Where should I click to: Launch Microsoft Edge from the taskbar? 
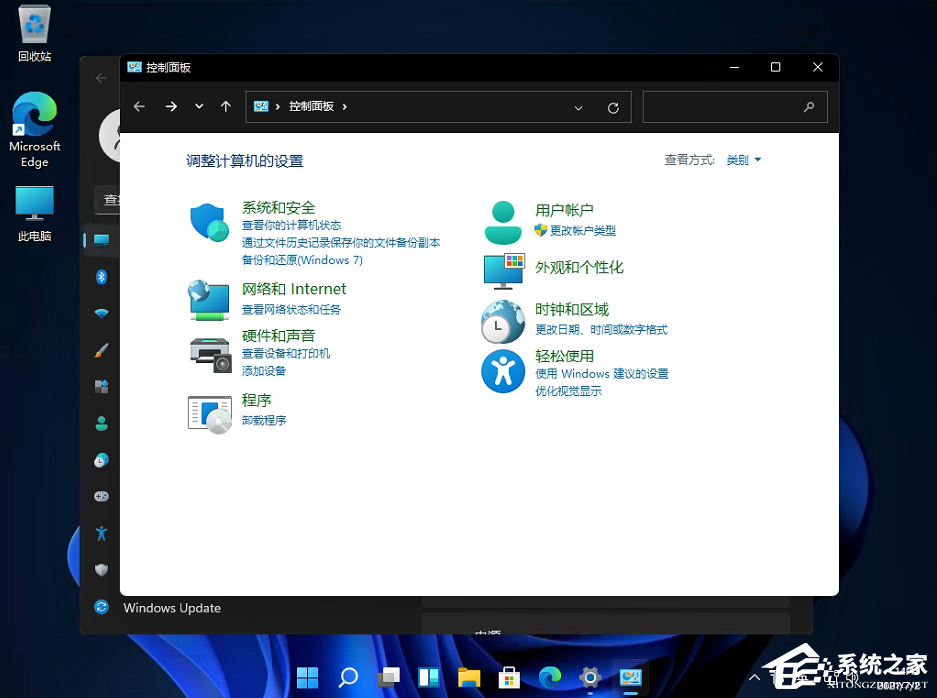[550, 677]
